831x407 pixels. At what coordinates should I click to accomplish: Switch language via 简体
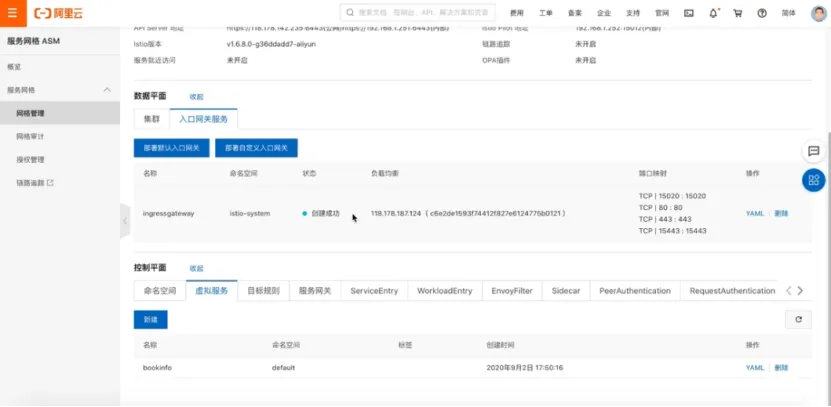click(x=789, y=13)
